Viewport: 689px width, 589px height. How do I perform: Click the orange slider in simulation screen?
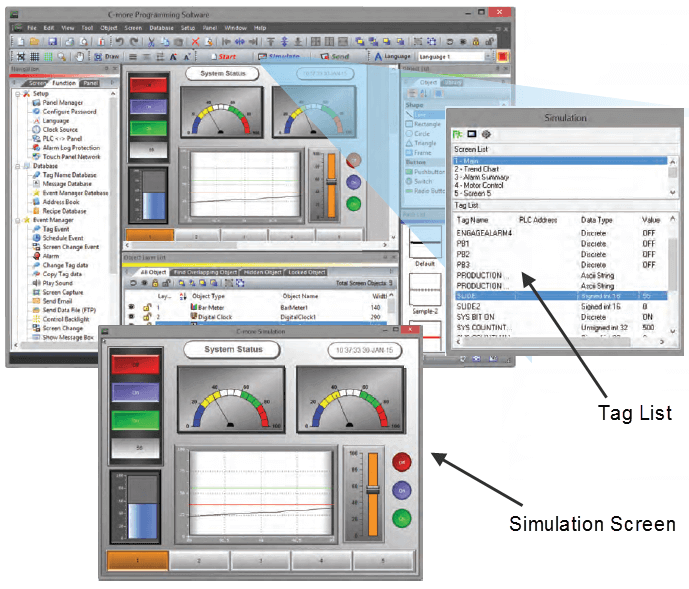tap(373, 489)
